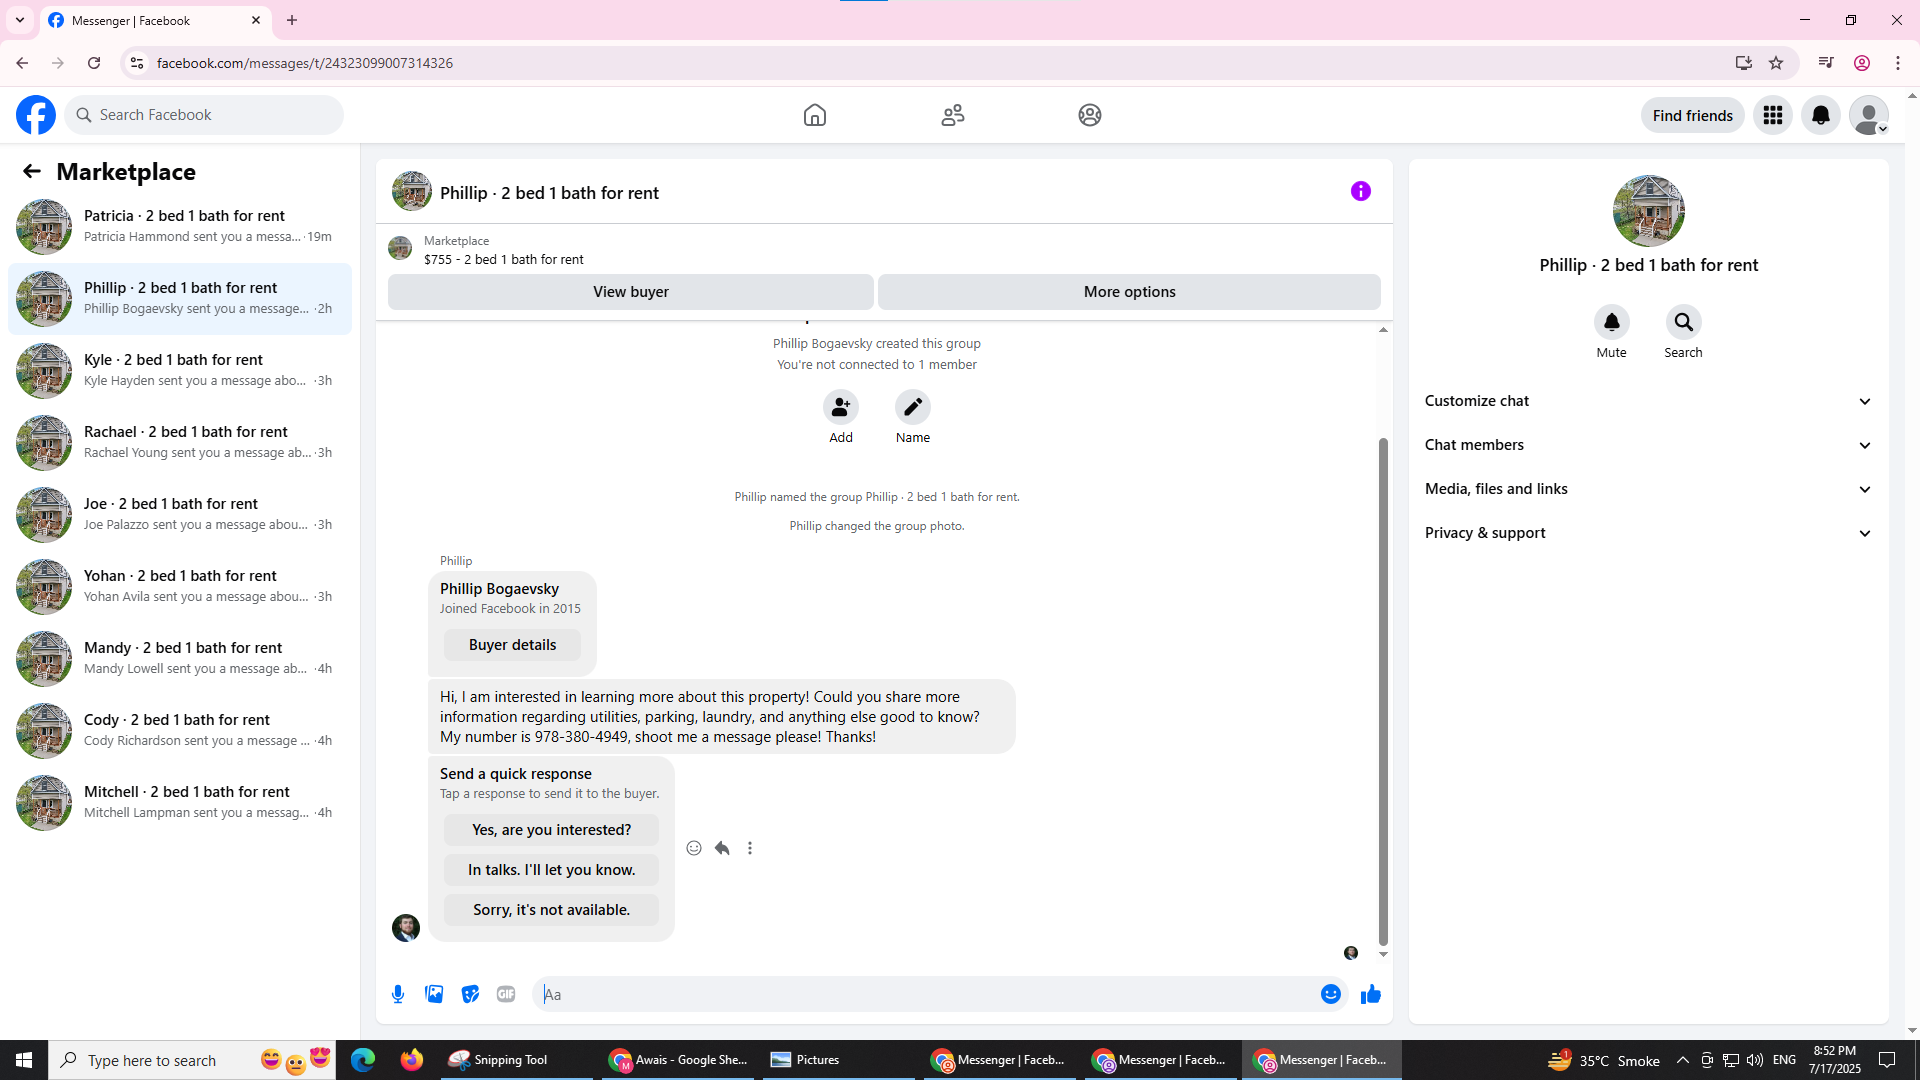Click Find friends button
Screen dimensions: 1920x1080
pyautogui.click(x=1693, y=115)
